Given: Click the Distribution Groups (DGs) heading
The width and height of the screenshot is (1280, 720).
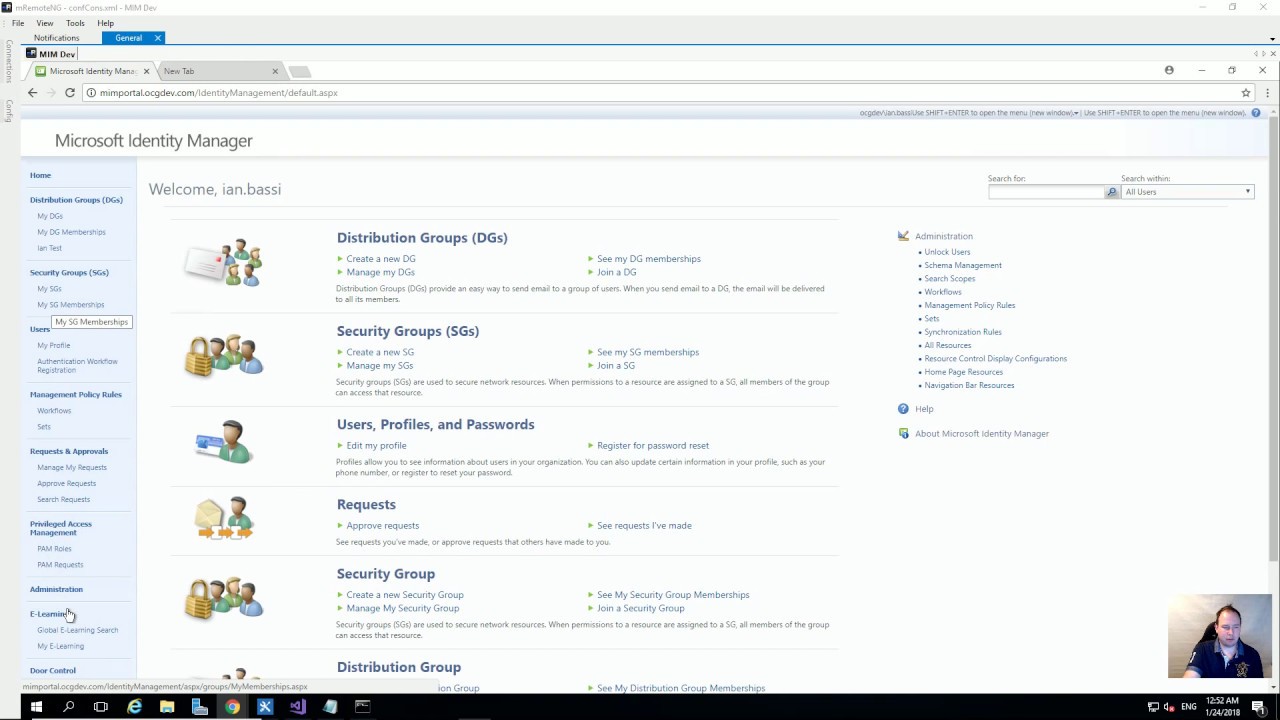Looking at the screenshot, I should pyautogui.click(x=422, y=238).
